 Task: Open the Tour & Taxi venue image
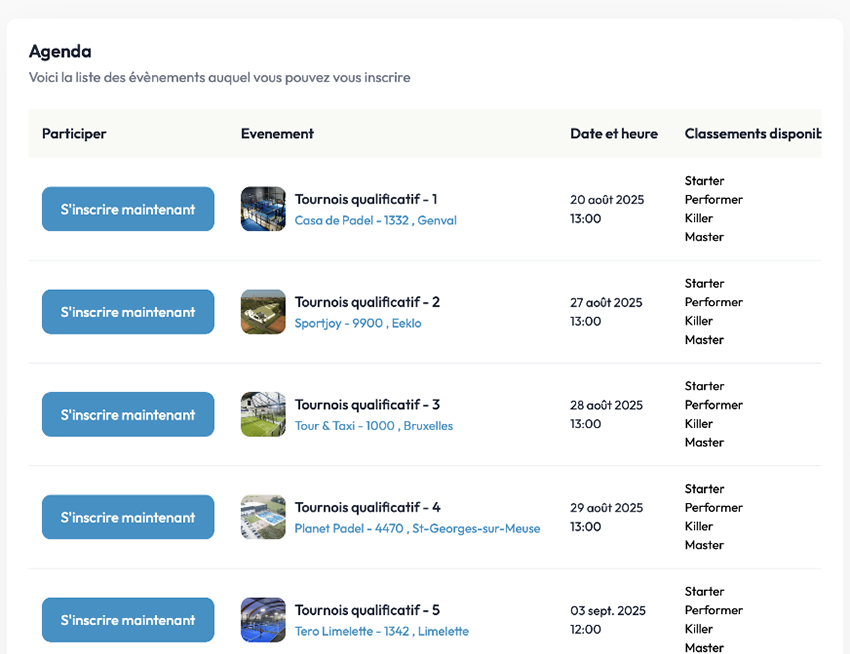coord(263,414)
